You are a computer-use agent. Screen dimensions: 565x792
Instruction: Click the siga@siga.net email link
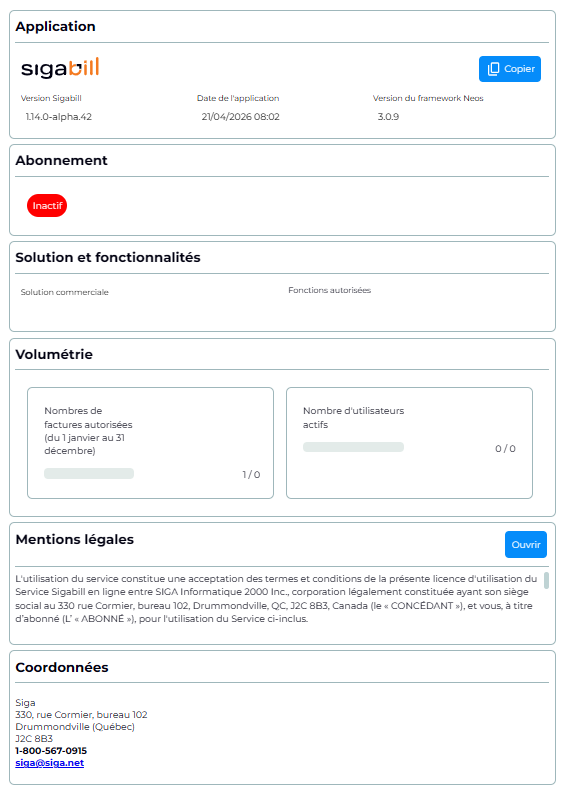tap(49, 763)
